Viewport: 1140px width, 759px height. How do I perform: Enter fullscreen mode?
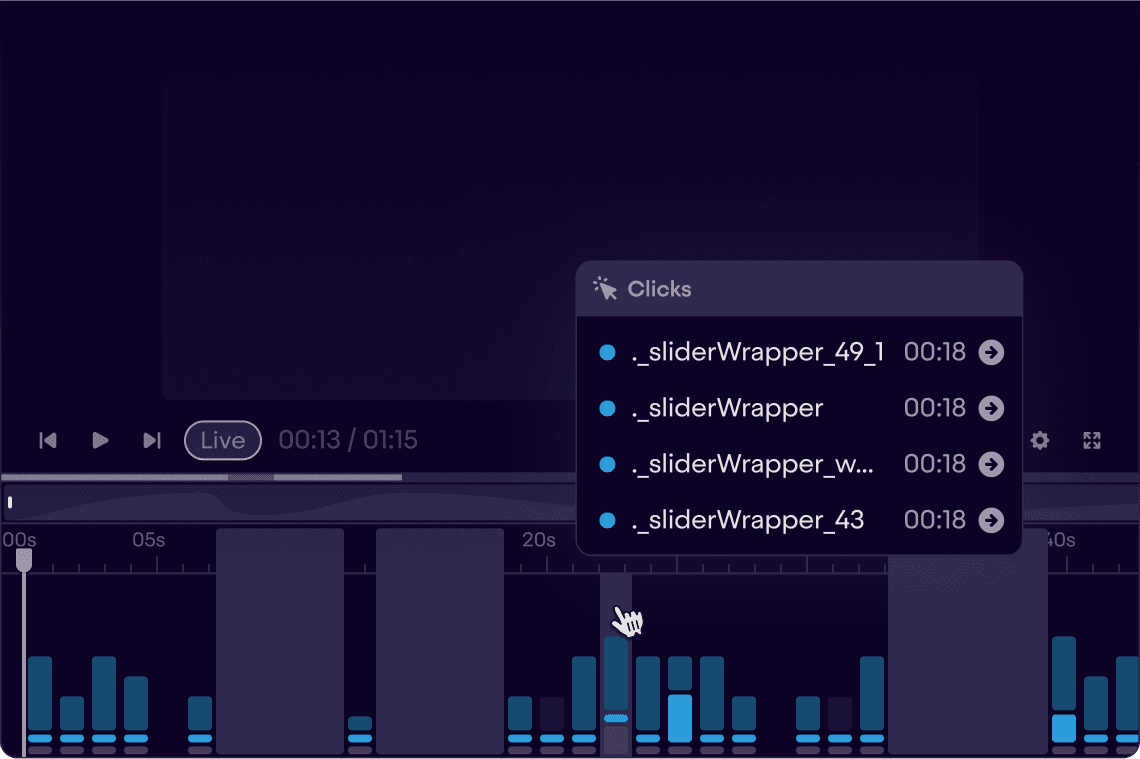point(1092,440)
